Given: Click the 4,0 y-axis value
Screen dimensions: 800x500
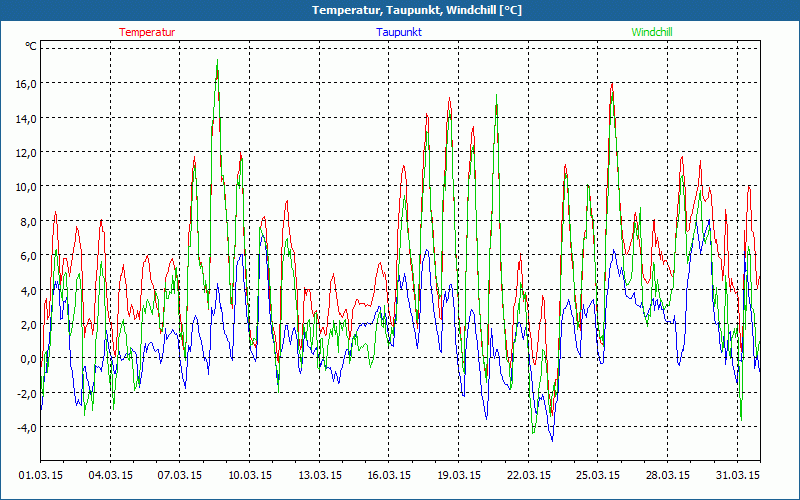Looking at the screenshot, I should [x=29, y=290].
